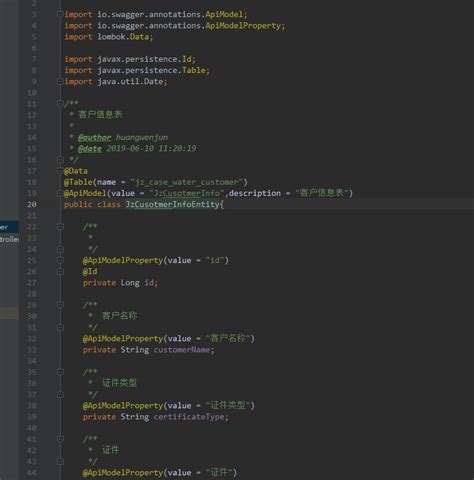Click the class keyword on line 20
474x480 pixels.
click(109, 204)
